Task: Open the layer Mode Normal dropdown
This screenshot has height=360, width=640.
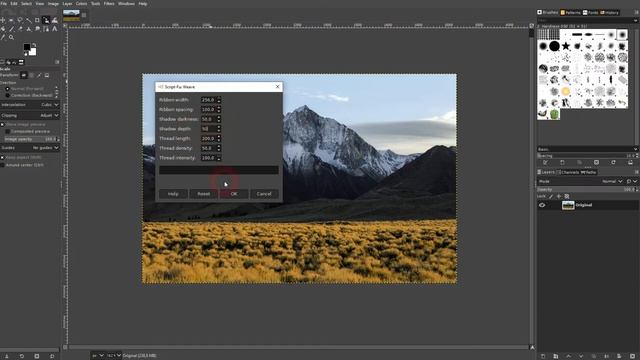Action: click(x=612, y=181)
